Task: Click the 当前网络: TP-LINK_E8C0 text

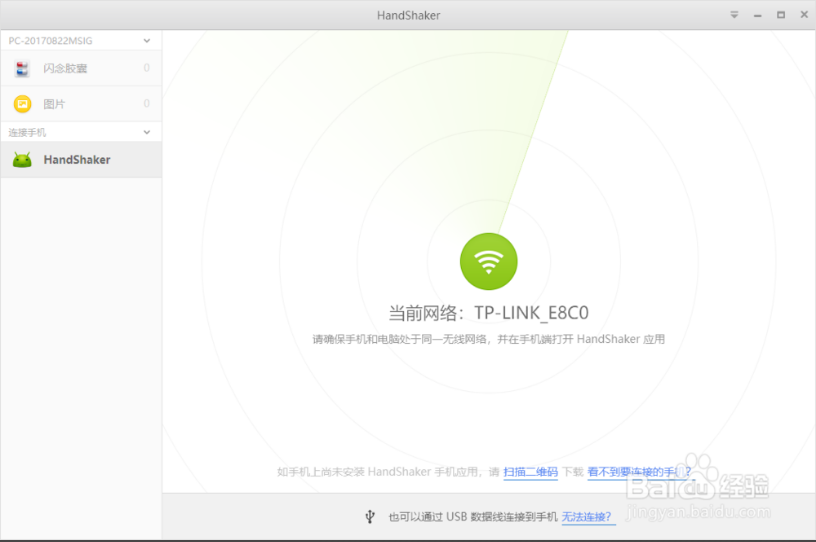Action: pos(489,313)
